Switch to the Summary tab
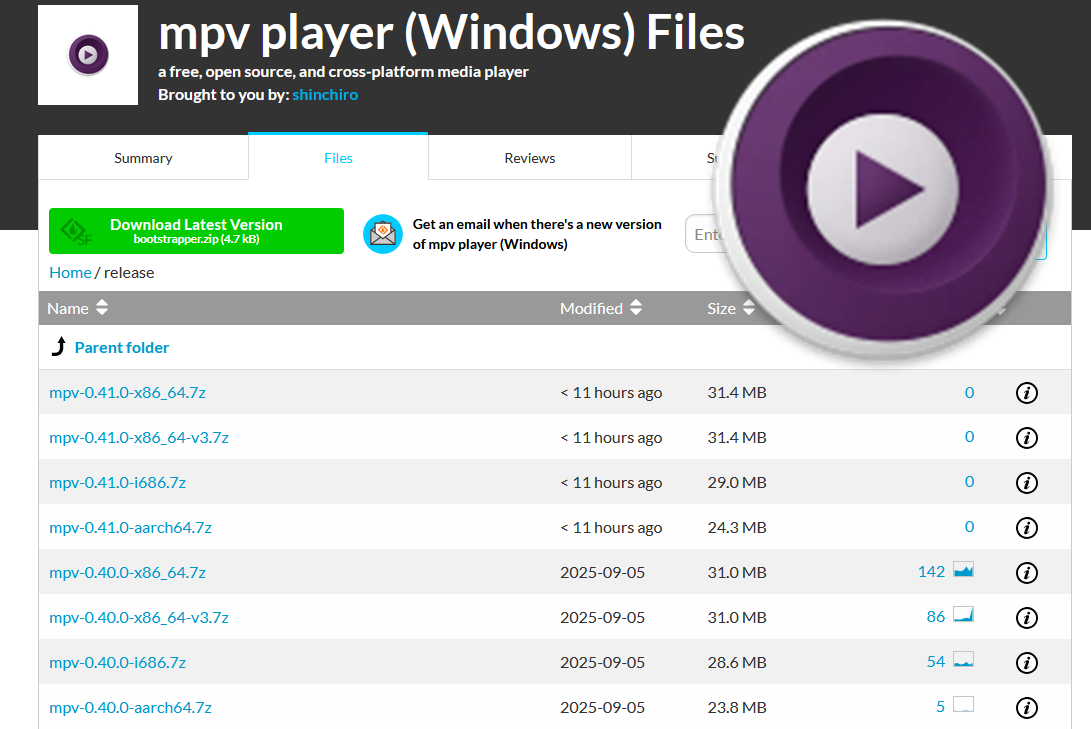The height and width of the screenshot is (729, 1091). [x=143, y=158]
